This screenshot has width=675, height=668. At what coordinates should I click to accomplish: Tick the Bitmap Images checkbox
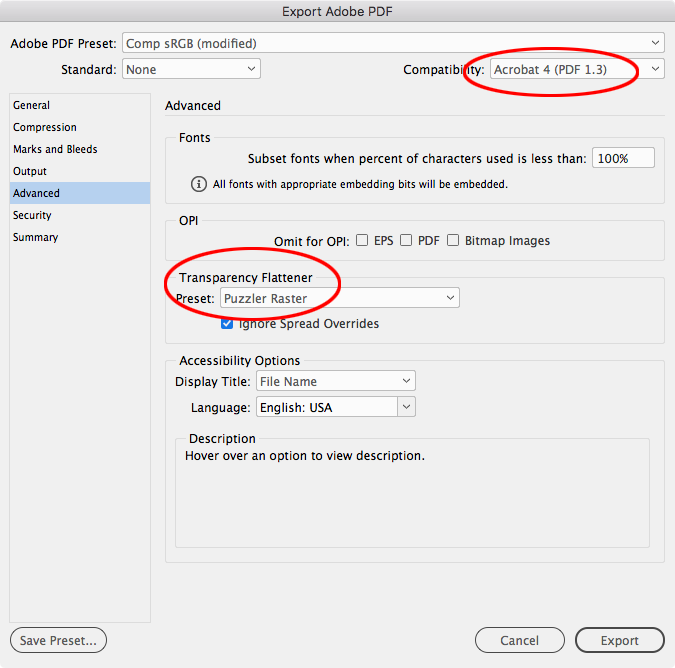[453, 240]
